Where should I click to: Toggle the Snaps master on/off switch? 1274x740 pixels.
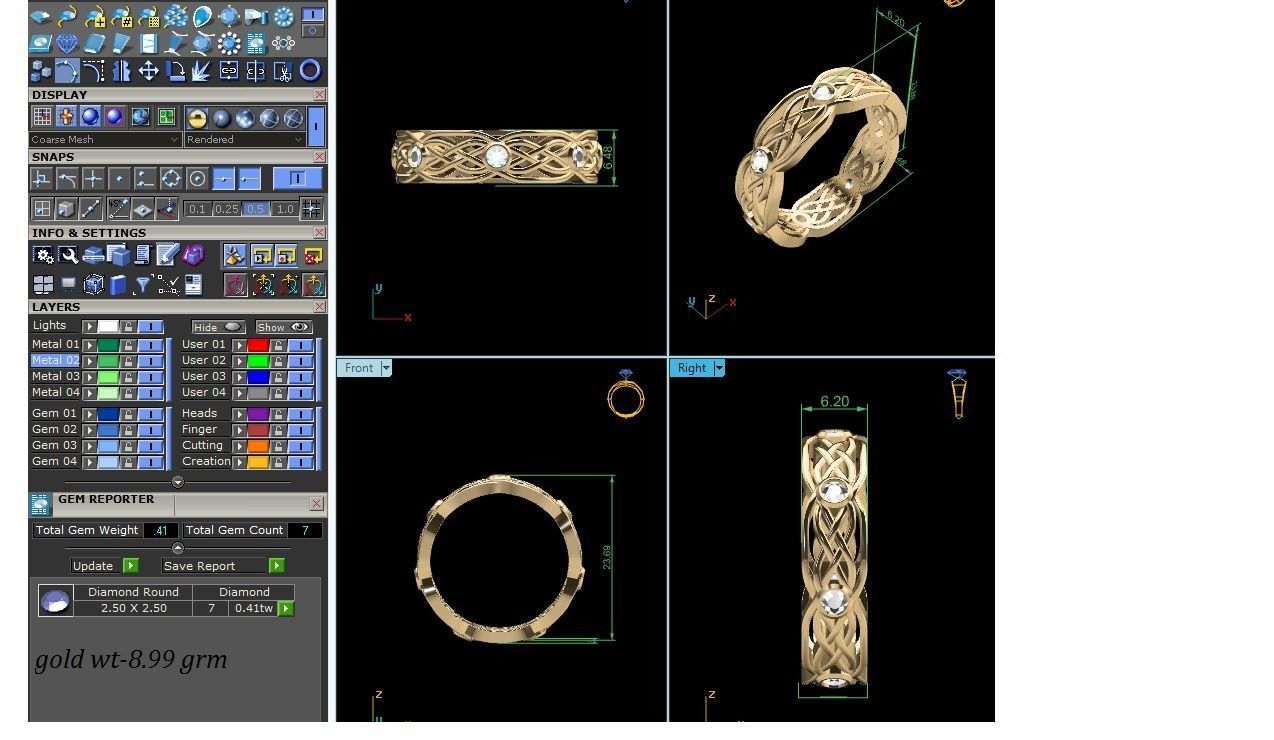point(298,178)
